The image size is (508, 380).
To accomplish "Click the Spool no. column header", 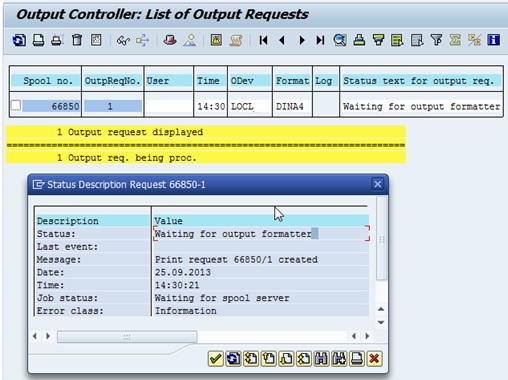I will coord(46,81).
